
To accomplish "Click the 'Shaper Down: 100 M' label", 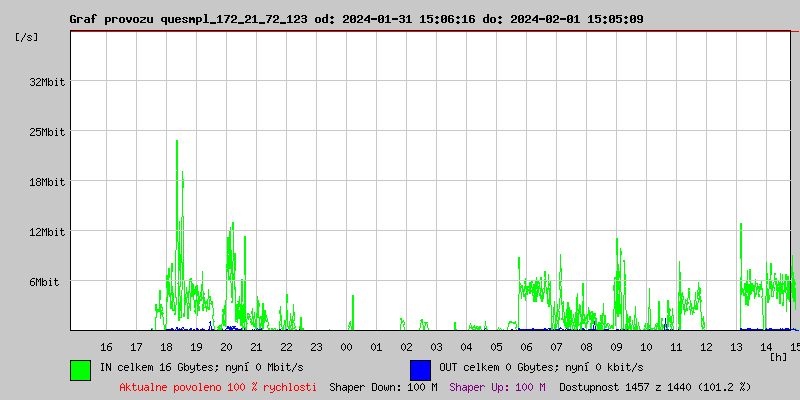I will [x=383, y=387].
